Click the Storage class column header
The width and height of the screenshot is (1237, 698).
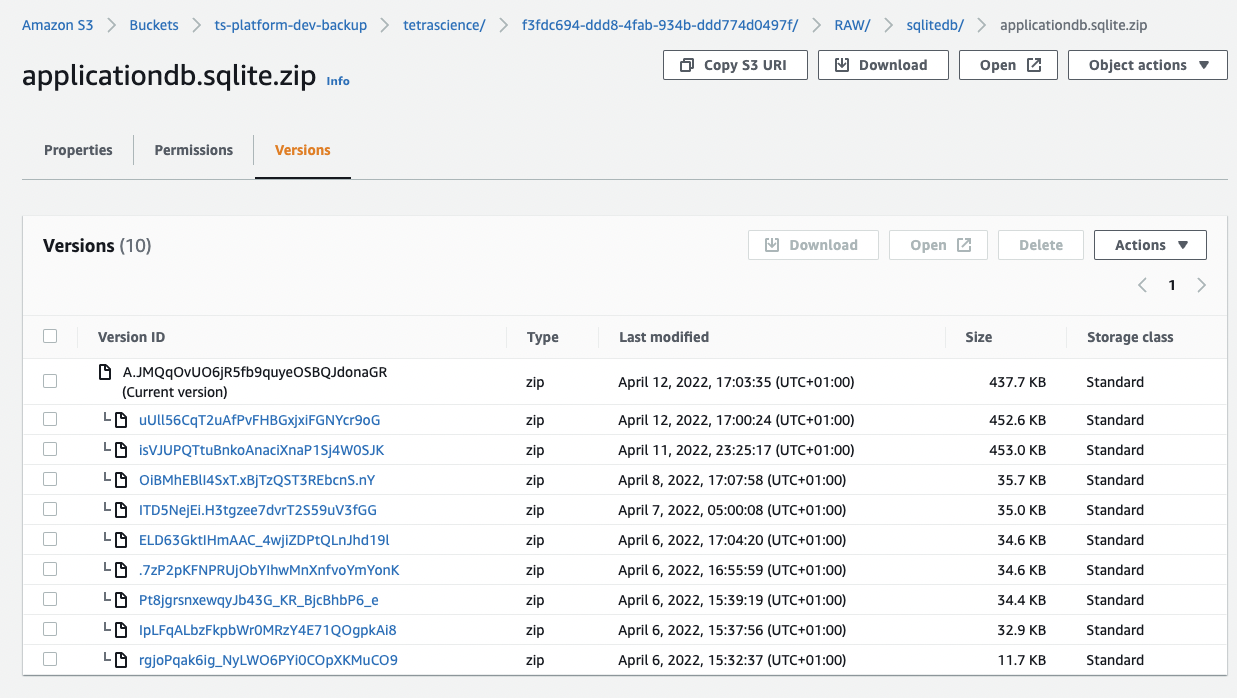(1130, 337)
